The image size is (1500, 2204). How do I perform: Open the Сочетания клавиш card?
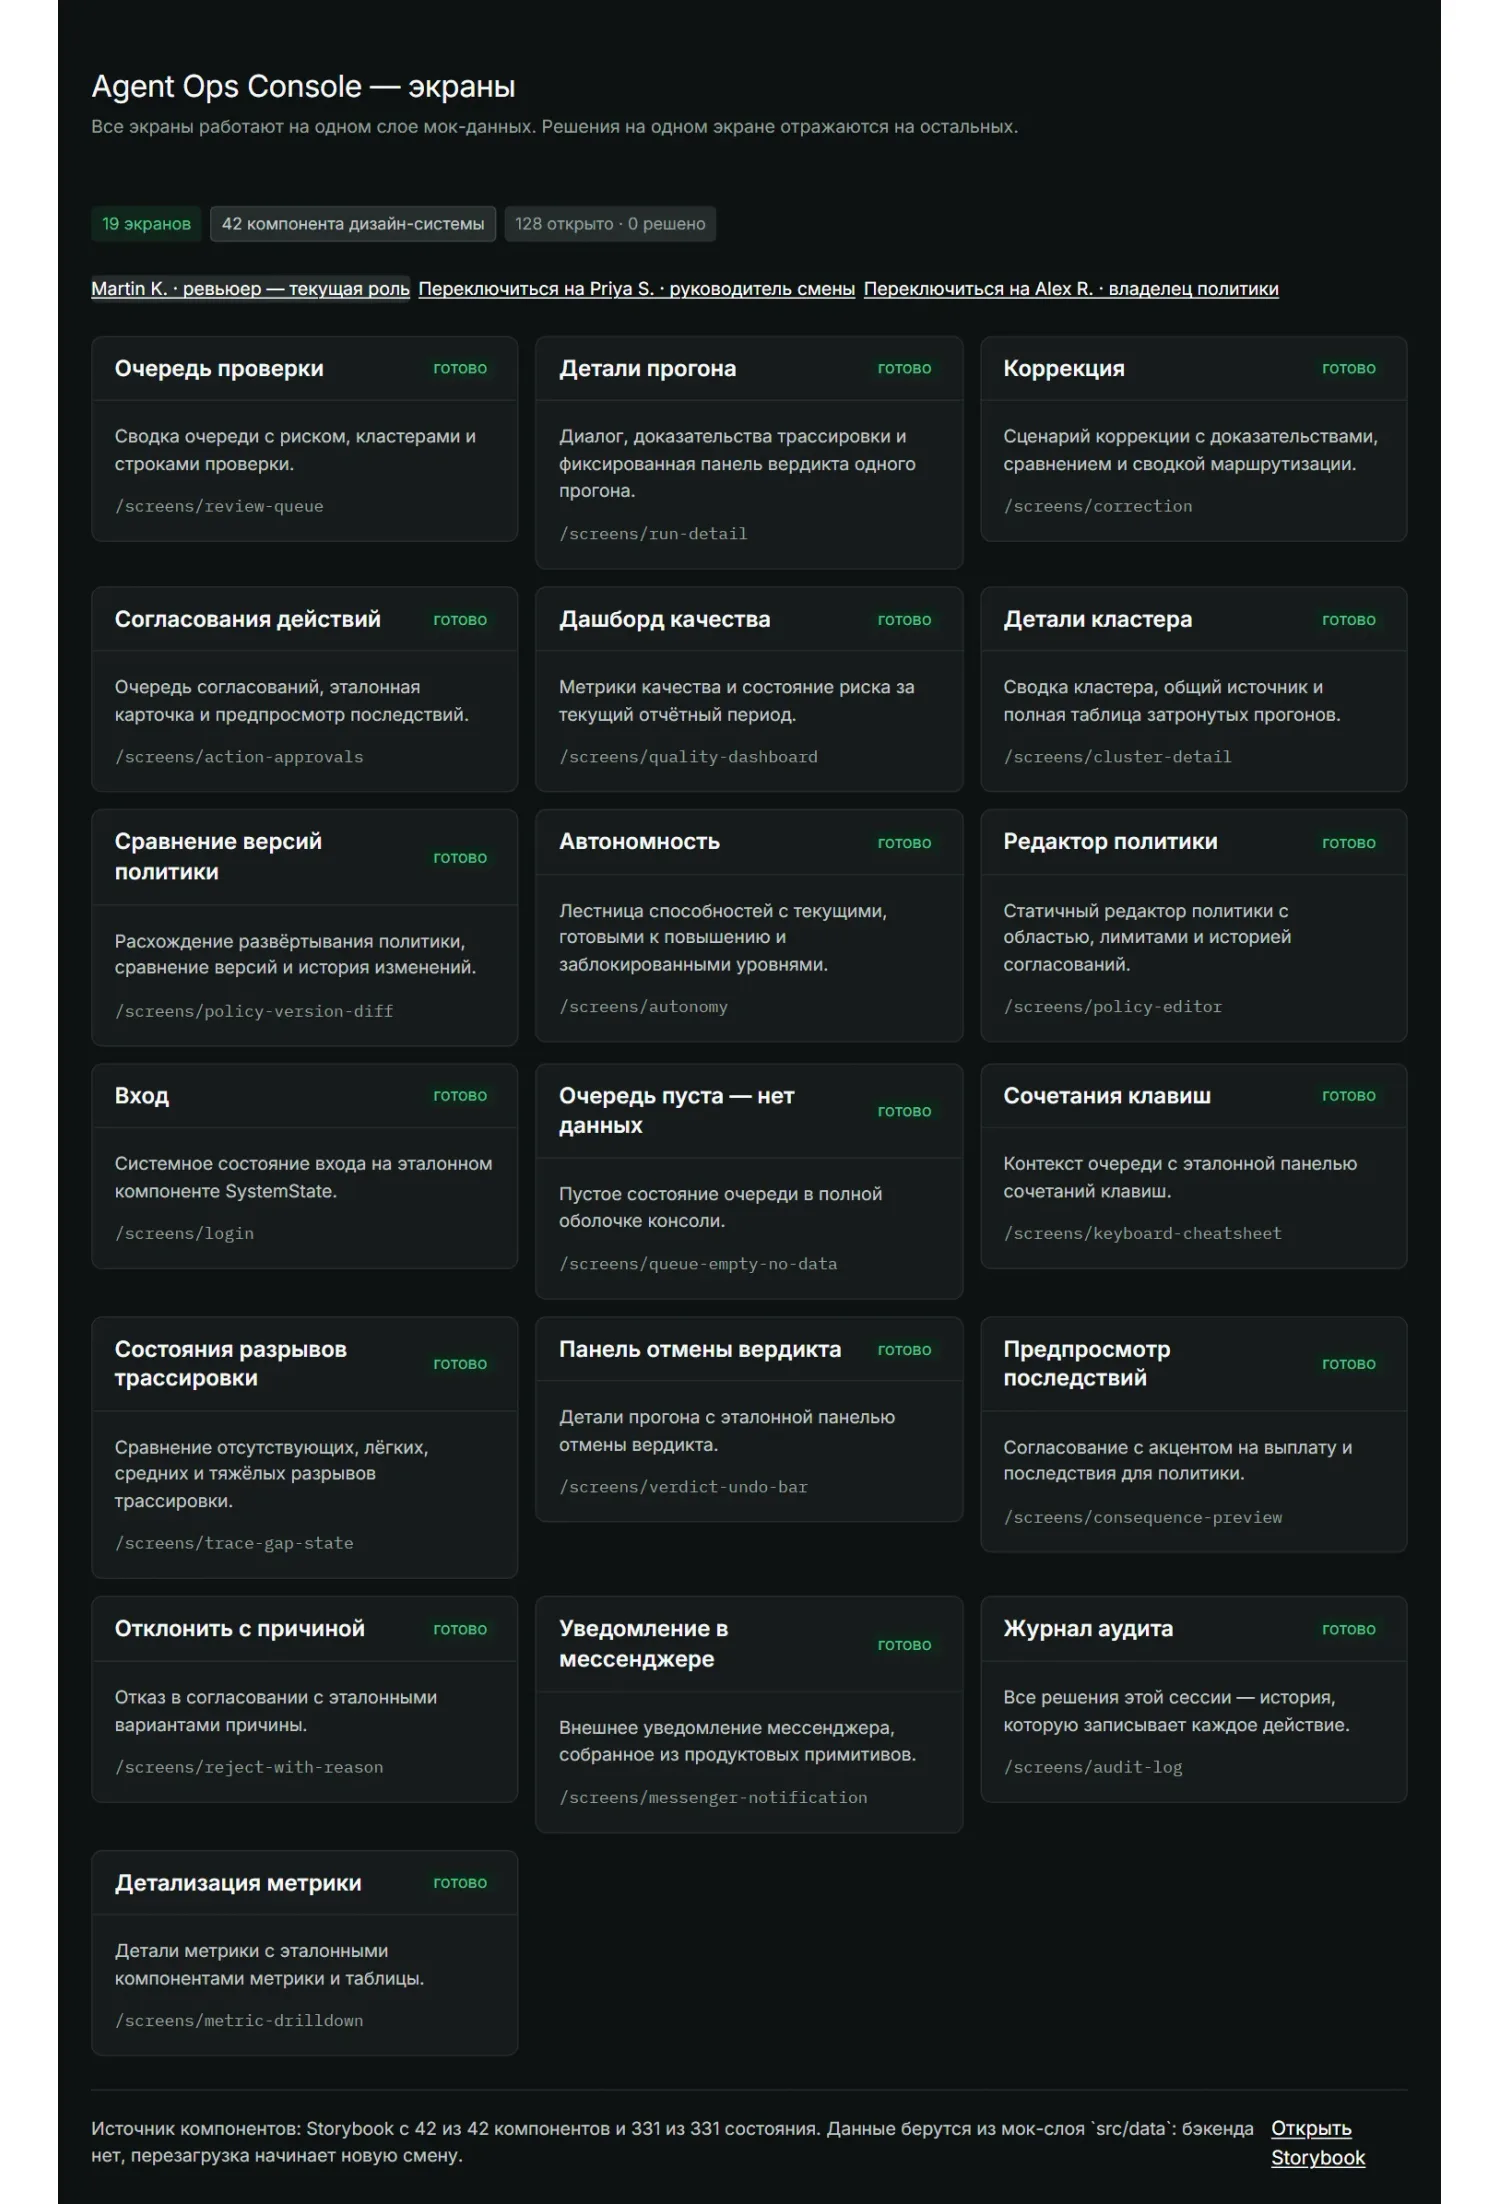pyautogui.click(x=1193, y=1166)
